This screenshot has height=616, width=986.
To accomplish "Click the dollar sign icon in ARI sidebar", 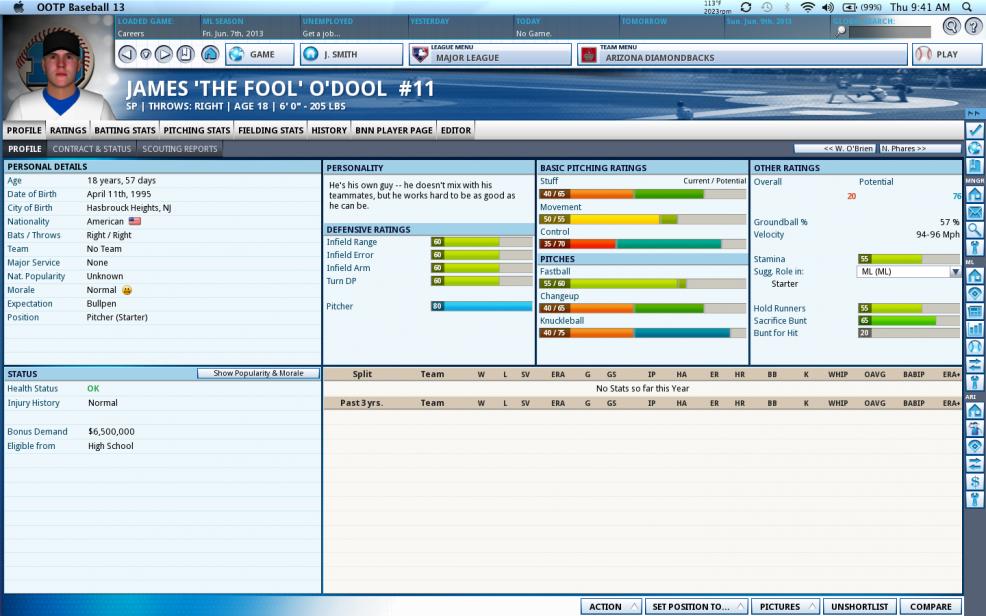I will 975,482.
